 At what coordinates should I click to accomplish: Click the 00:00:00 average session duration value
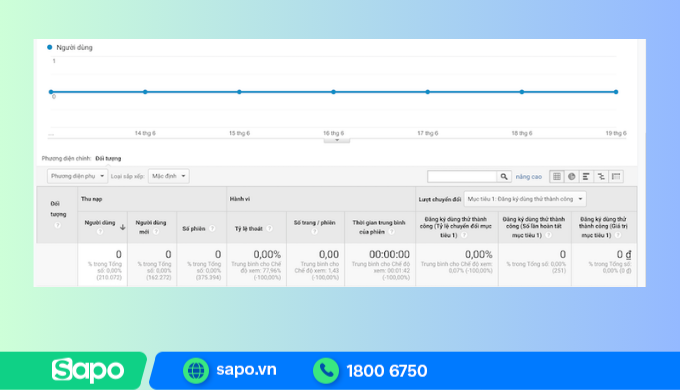[389, 254]
